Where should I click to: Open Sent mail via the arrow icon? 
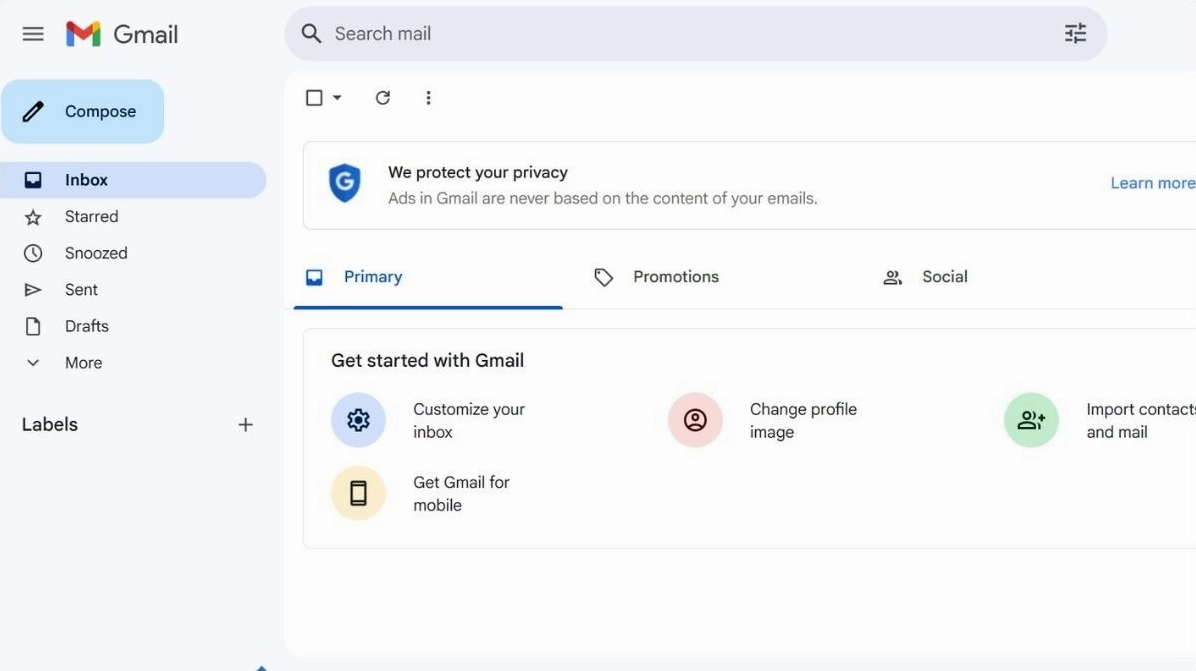click(x=33, y=289)
